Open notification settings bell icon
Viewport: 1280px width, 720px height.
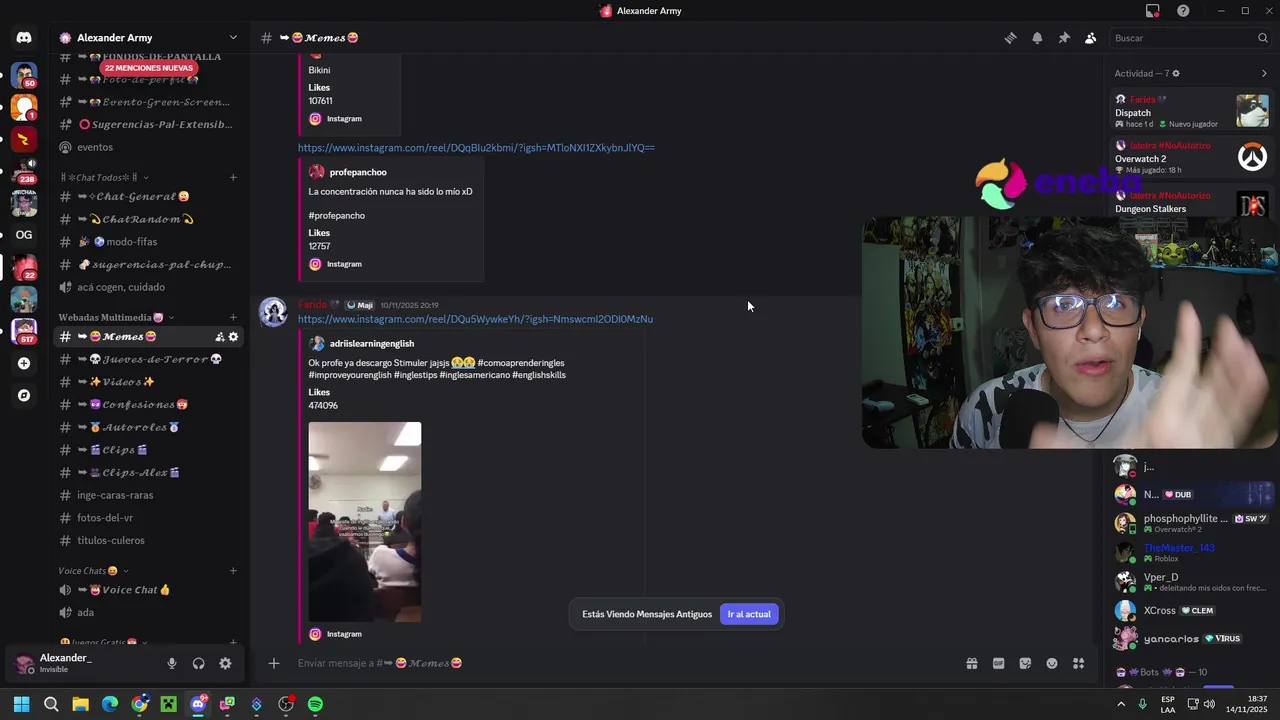click(1037, 38)
